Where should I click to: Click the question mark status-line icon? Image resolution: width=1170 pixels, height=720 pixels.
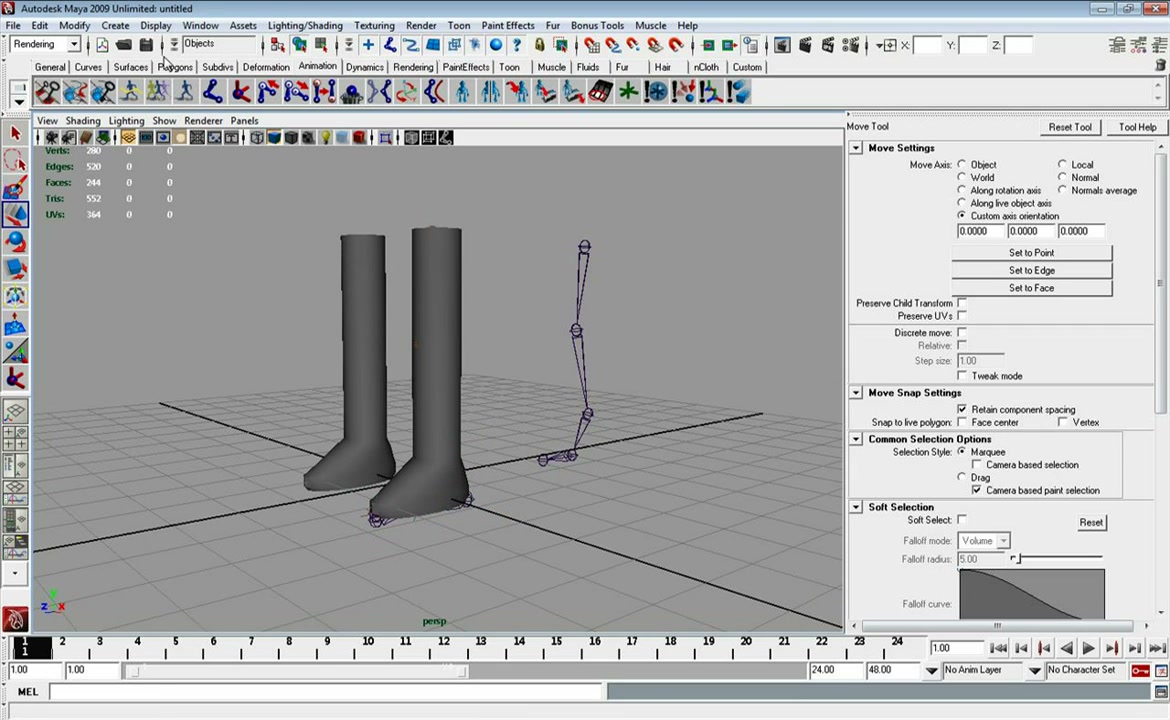pyautogui.click(x=516, y=46)
